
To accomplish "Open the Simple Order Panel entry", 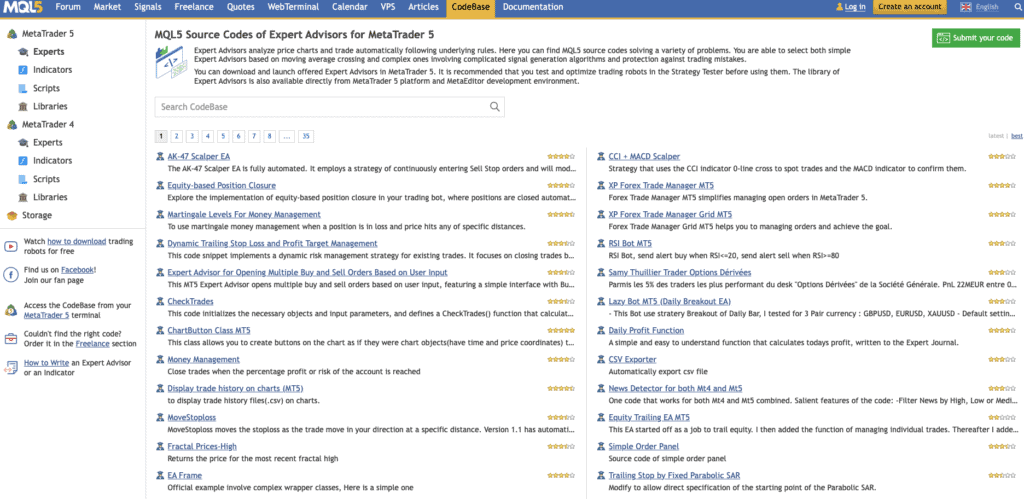I will pyautogui.click(x=643, y=446).
